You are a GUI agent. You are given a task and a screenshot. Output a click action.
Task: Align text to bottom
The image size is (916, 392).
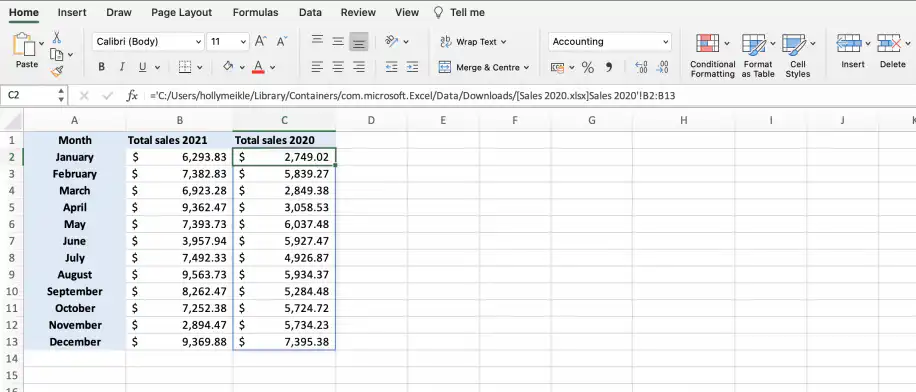click(x=359, y=41)
